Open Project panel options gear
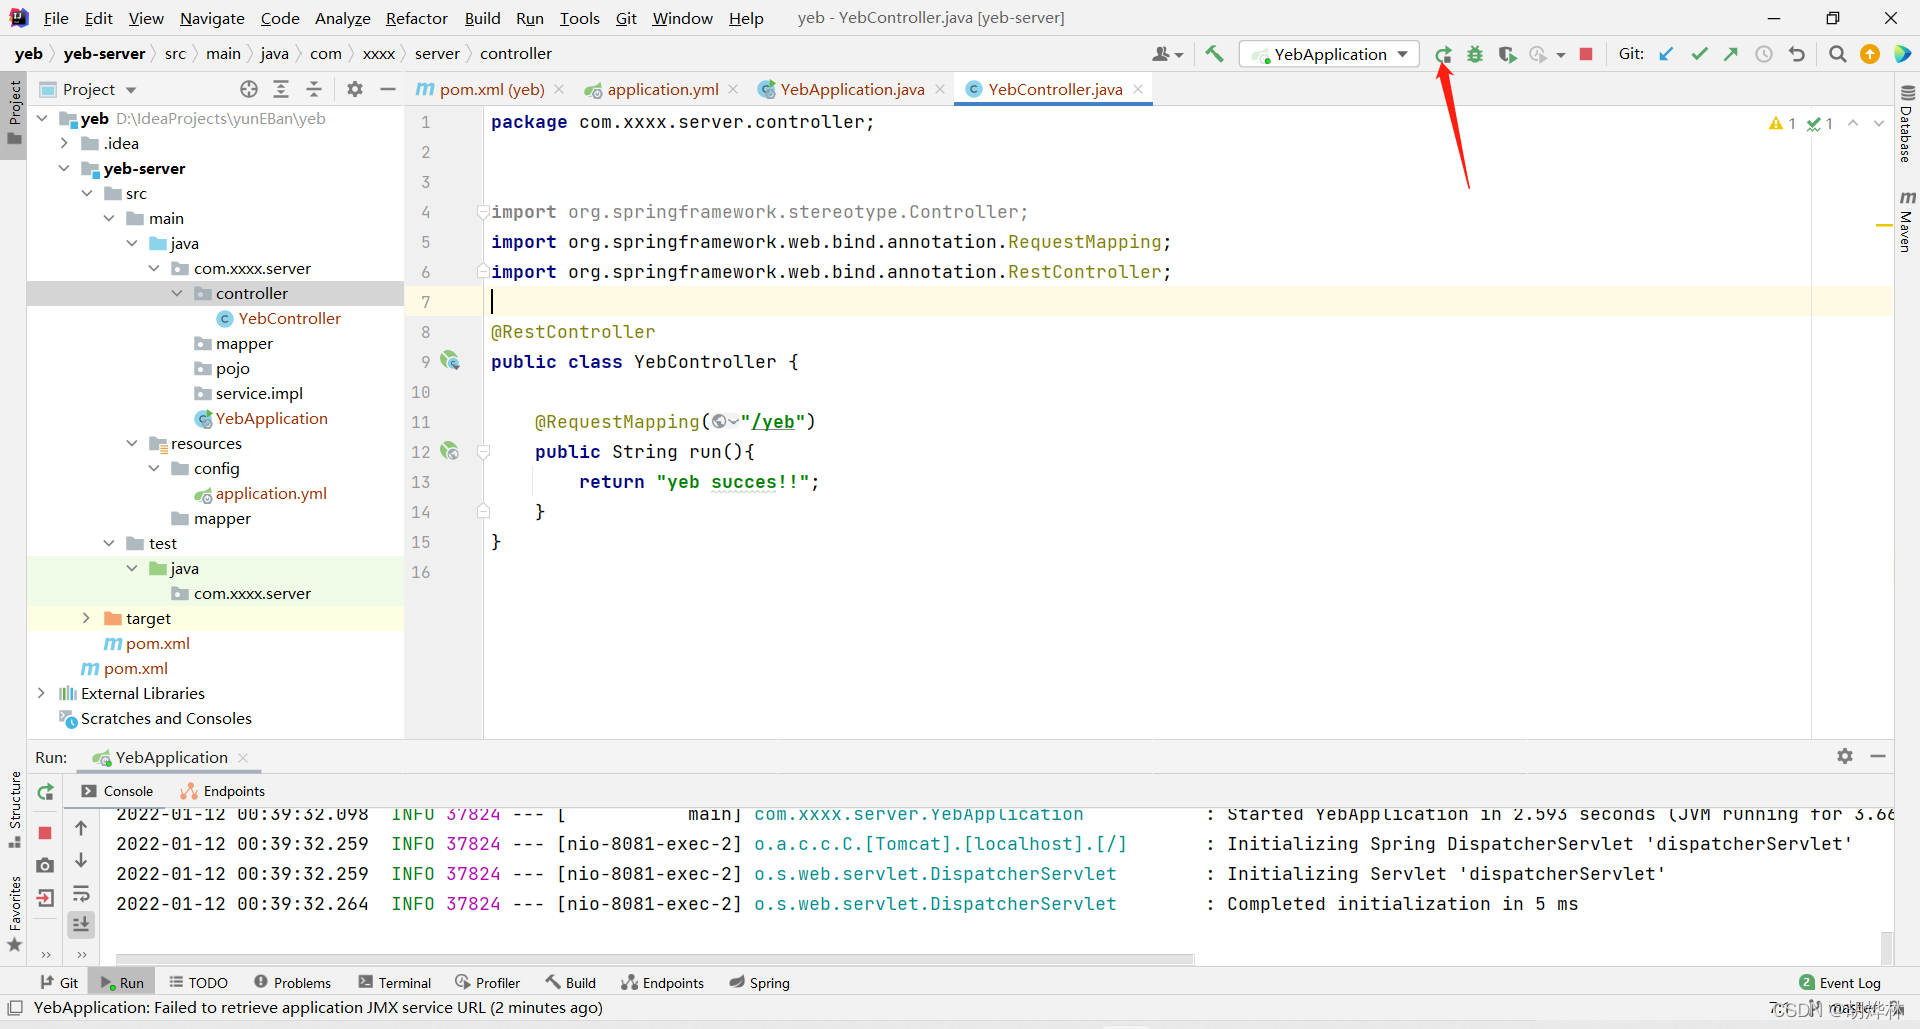Image resolution: width=1920 pixels, height=1029 pixels. (x=355, y=89)
